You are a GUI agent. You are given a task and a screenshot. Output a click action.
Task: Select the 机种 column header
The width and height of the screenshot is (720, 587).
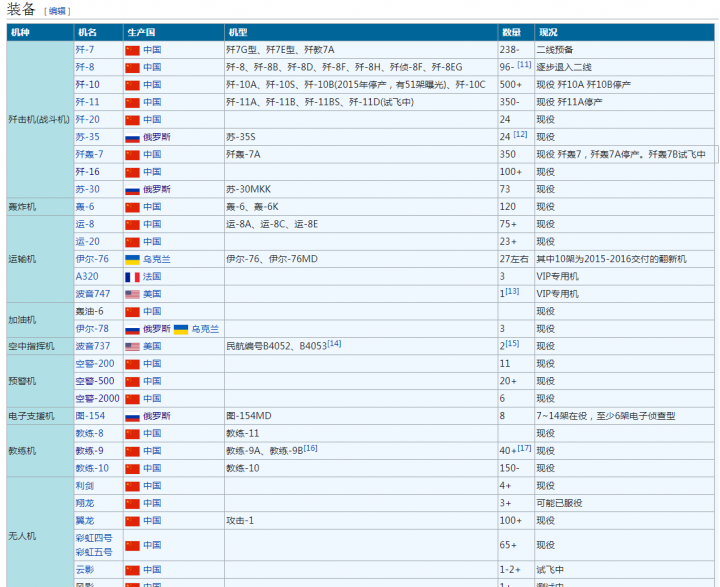click(x=40, y=32)
